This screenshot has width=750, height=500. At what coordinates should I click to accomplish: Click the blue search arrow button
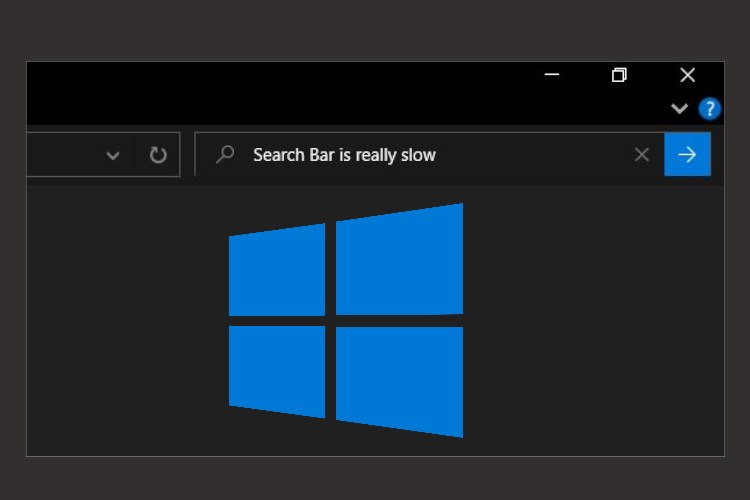[687, 155]
